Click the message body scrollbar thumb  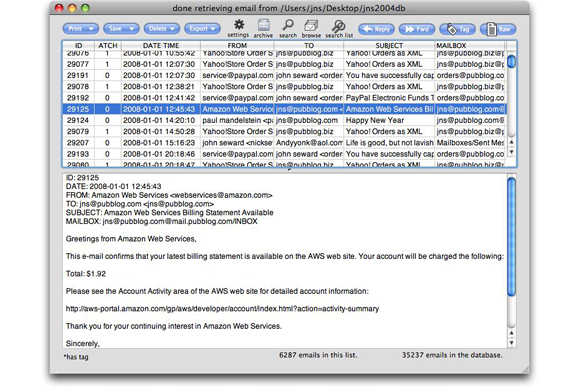511,237
